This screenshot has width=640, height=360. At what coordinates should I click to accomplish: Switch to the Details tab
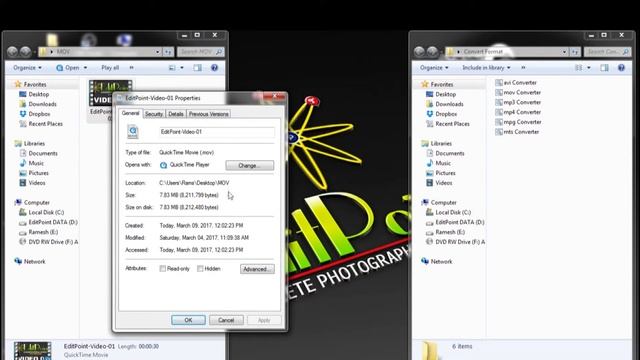point(176,114)
